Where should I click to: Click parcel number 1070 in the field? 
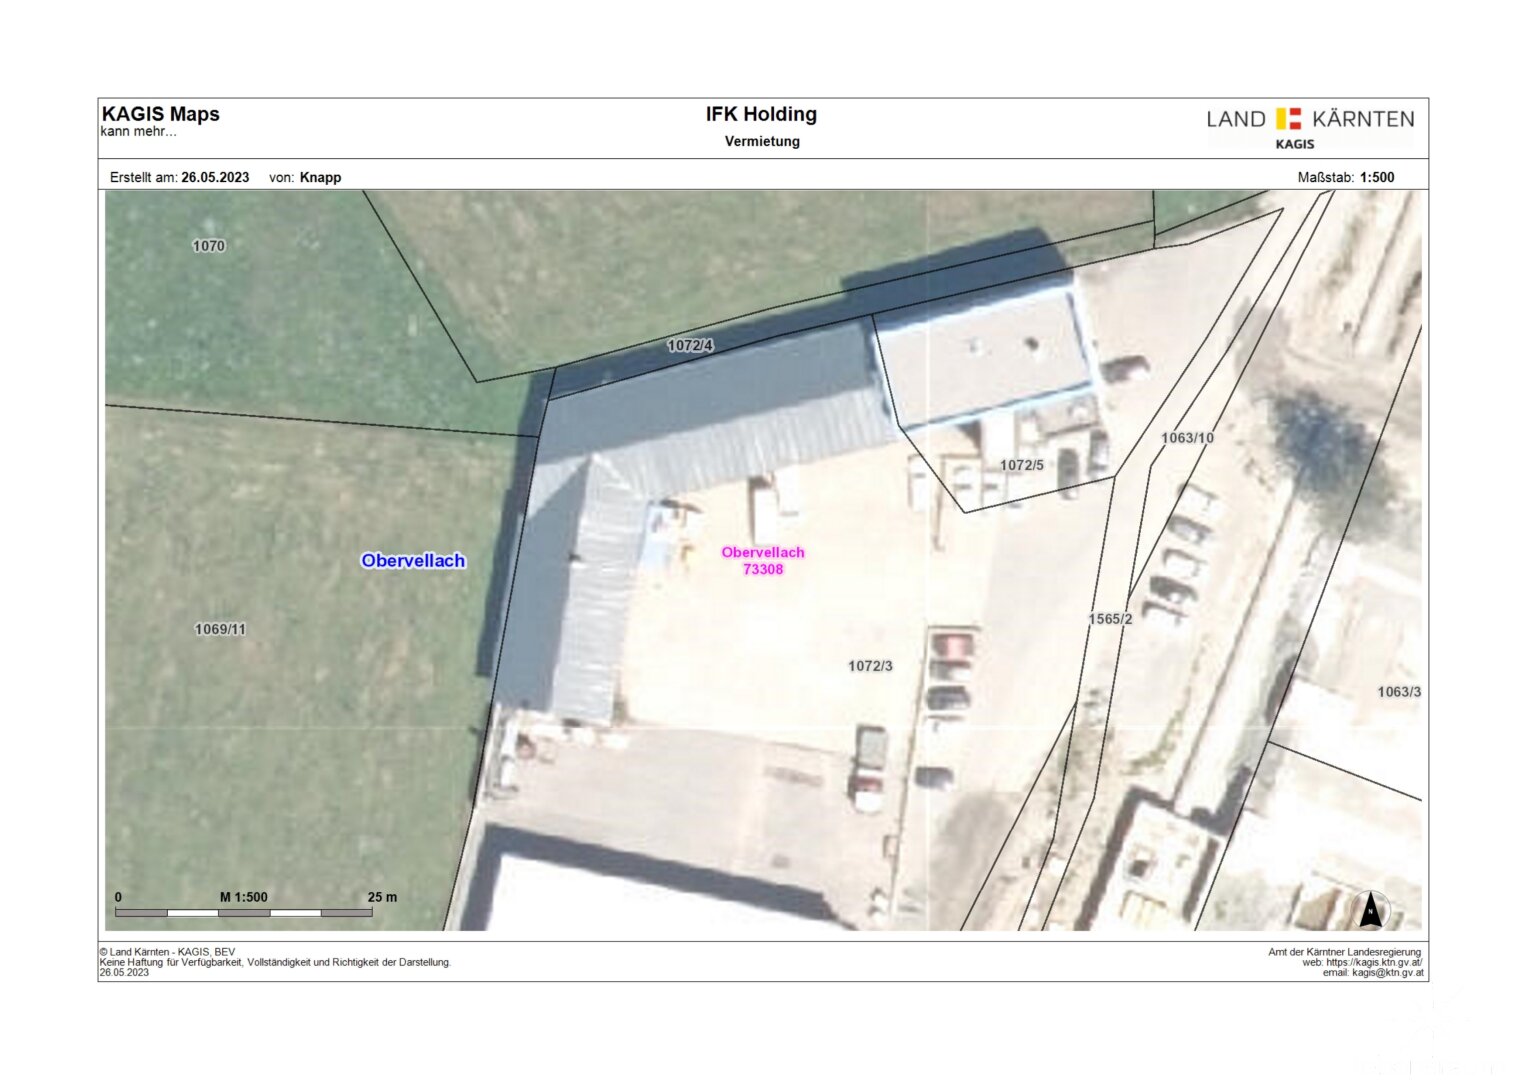pos(209,246)
